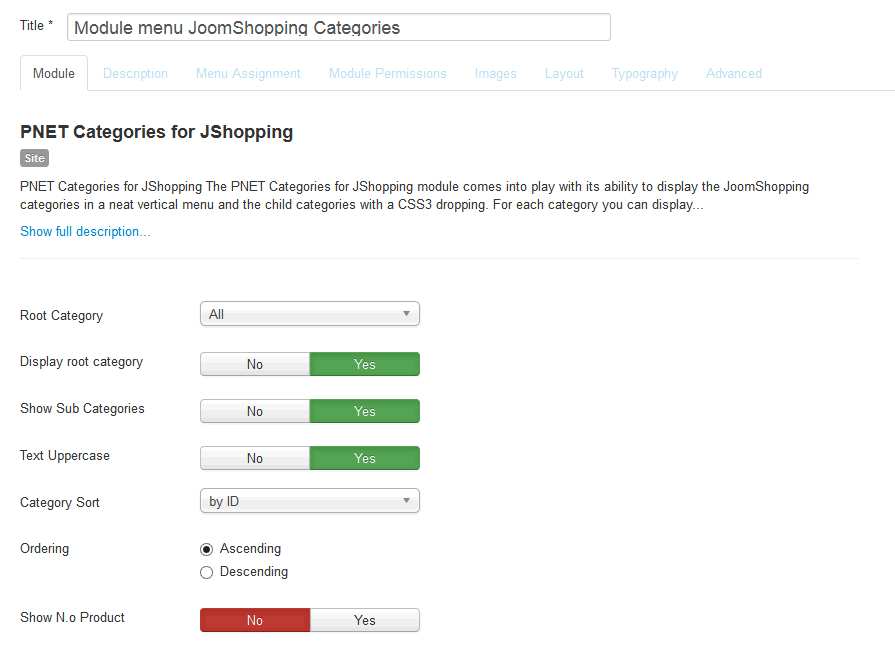
Task: Open the Advanced tab
Action: [733, 74]
